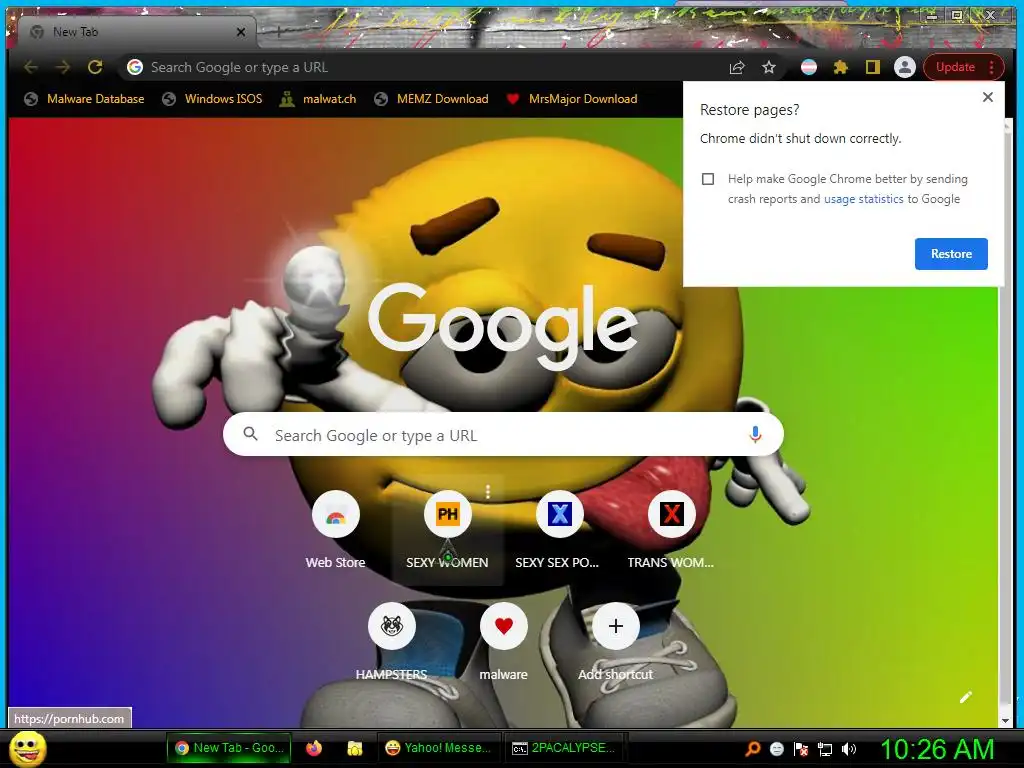
Task: Switch to Chrome New Tab taskbar item
Action: click(229, 748)
